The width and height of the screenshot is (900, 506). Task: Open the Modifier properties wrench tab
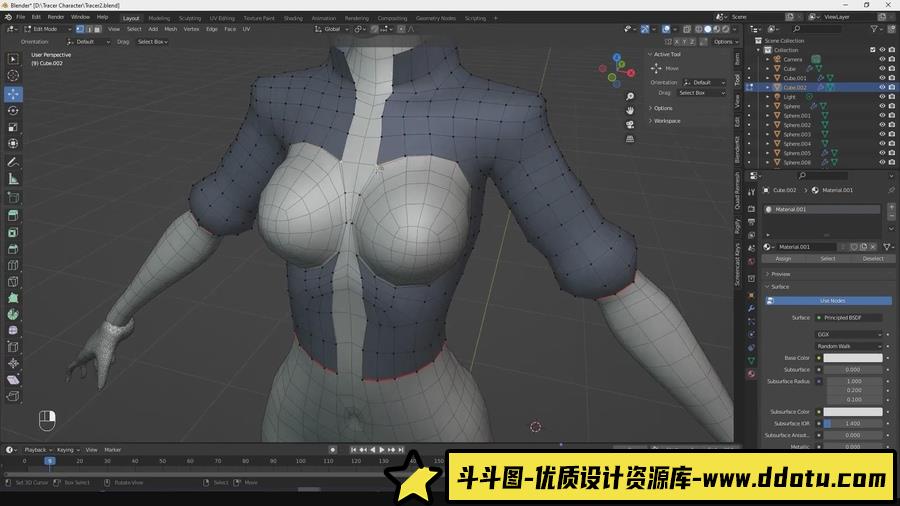751,308
